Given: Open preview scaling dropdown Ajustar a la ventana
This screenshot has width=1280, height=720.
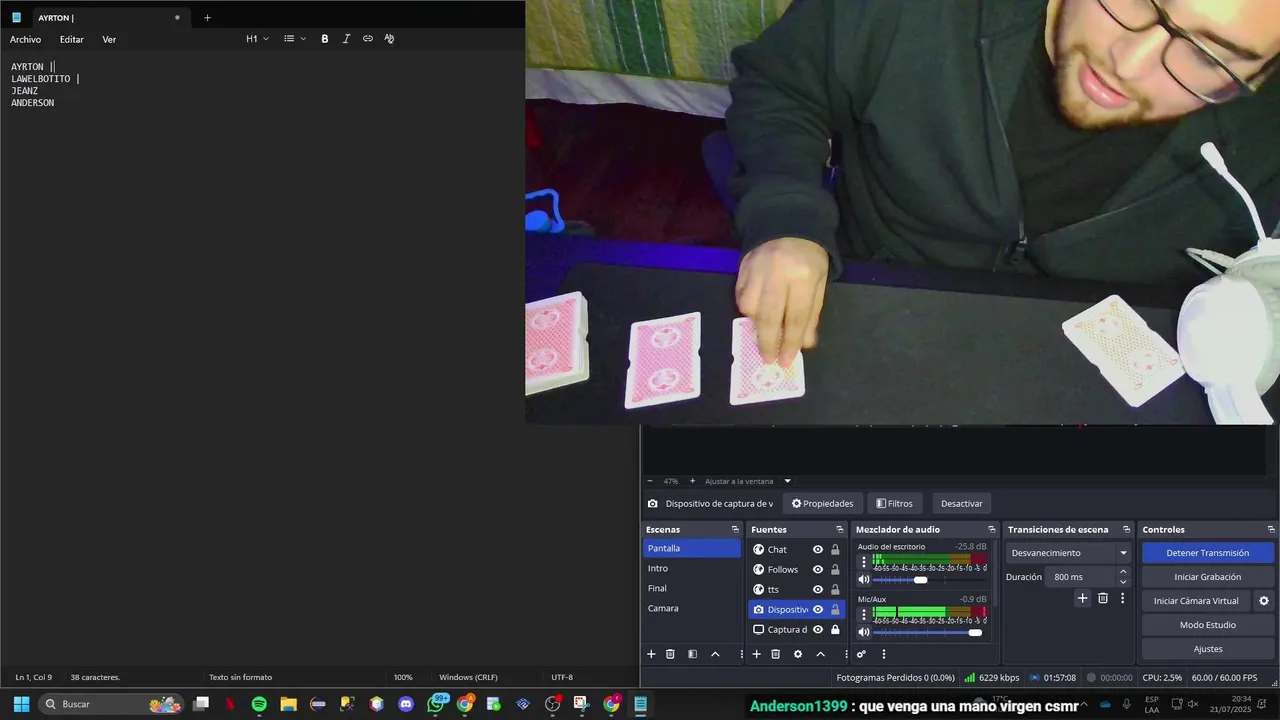Looking at the screenshot, I should pyautogui.click(x=748, y=481).
